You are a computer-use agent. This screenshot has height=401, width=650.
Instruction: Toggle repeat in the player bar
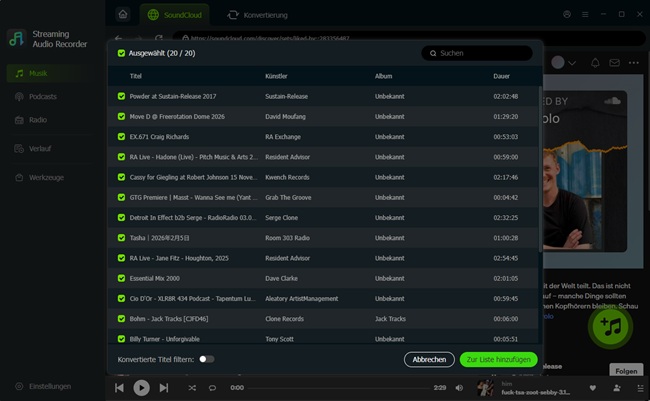coord(212,388)
